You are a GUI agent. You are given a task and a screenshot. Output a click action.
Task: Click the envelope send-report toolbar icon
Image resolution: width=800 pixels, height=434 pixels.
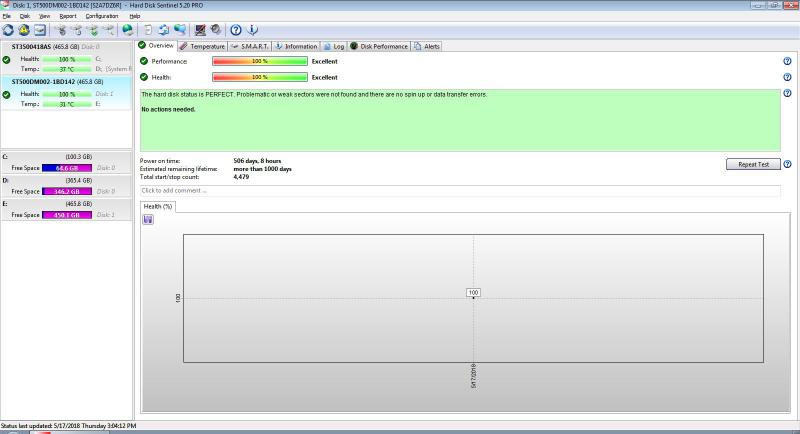point(40,30)
